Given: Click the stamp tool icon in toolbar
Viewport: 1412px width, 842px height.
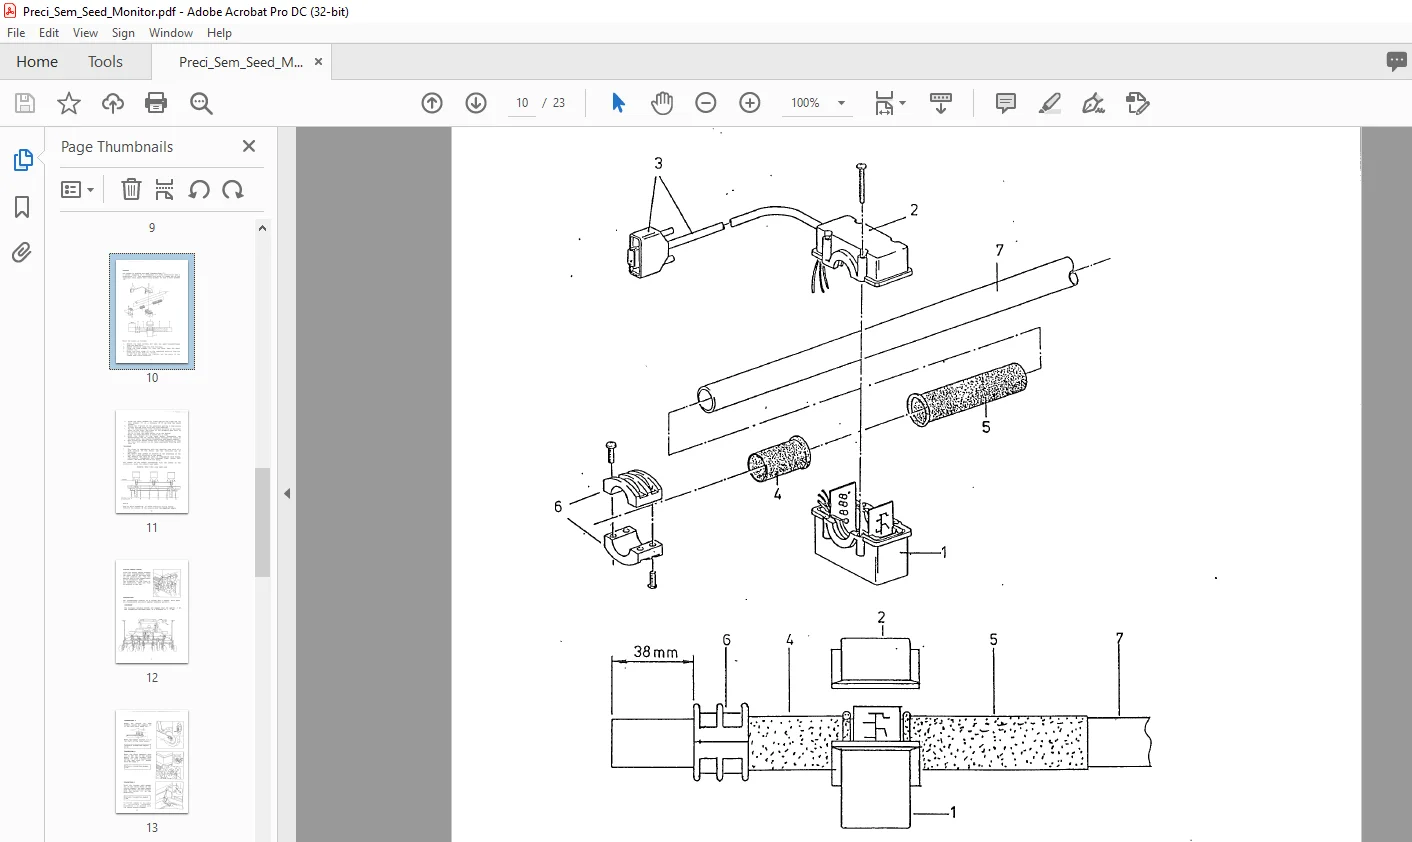Looking at the screenshot, I should pyautogui.click(x=1138, y=103).
